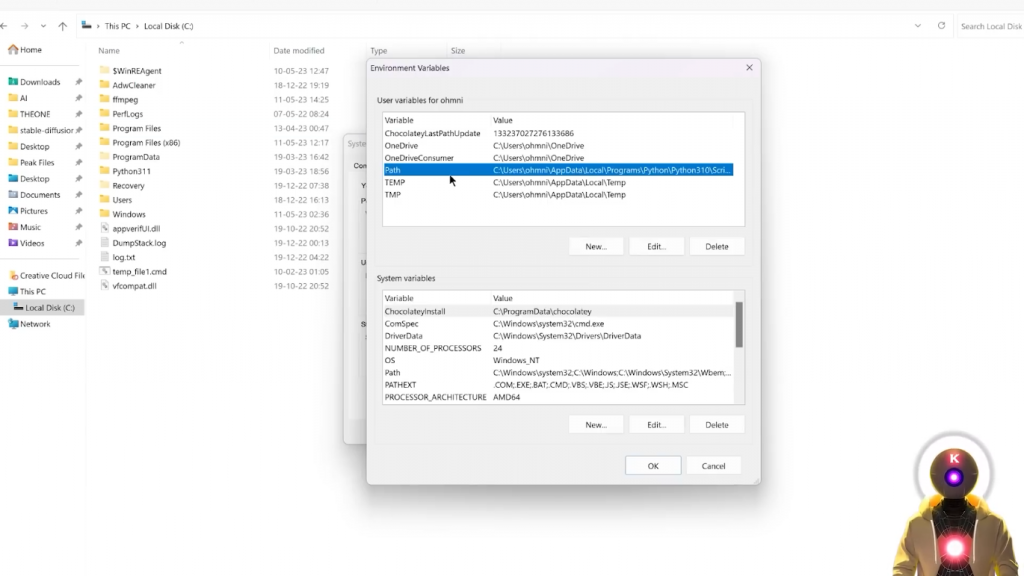Open stable-diffusion quick access folder
The width and height of the screenshot is (1024, 576).
pos(40,130)
